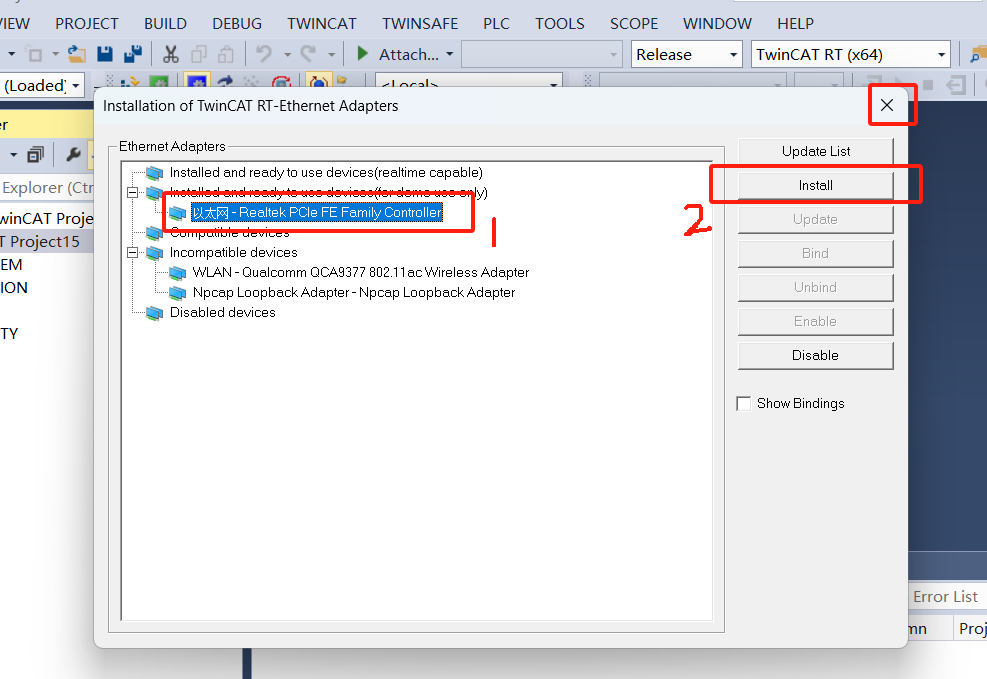
Task: Click the Disabled devices adapter icon
Action: 154,313
